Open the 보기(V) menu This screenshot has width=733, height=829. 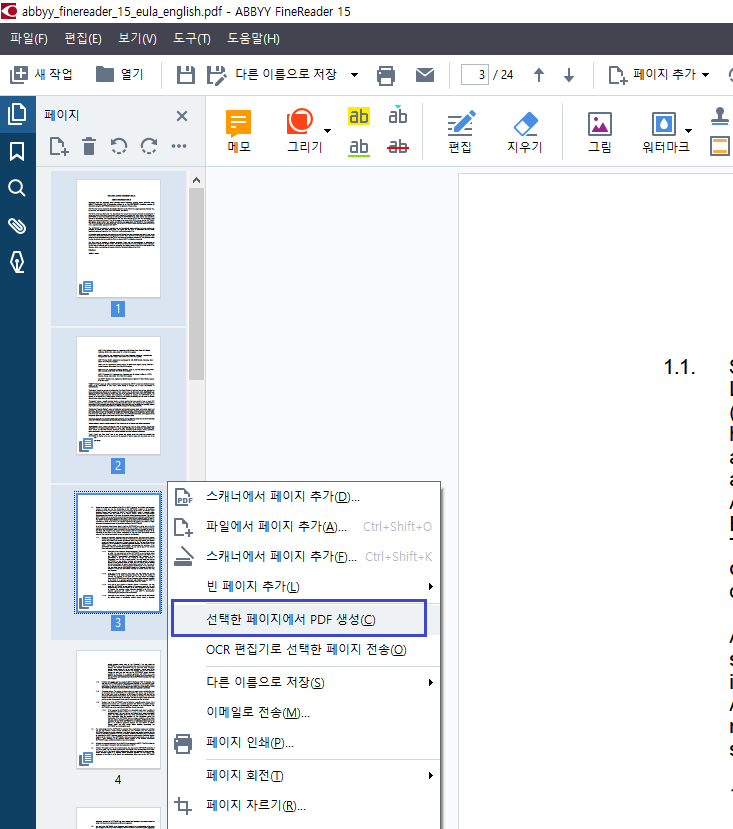point(138,39)
